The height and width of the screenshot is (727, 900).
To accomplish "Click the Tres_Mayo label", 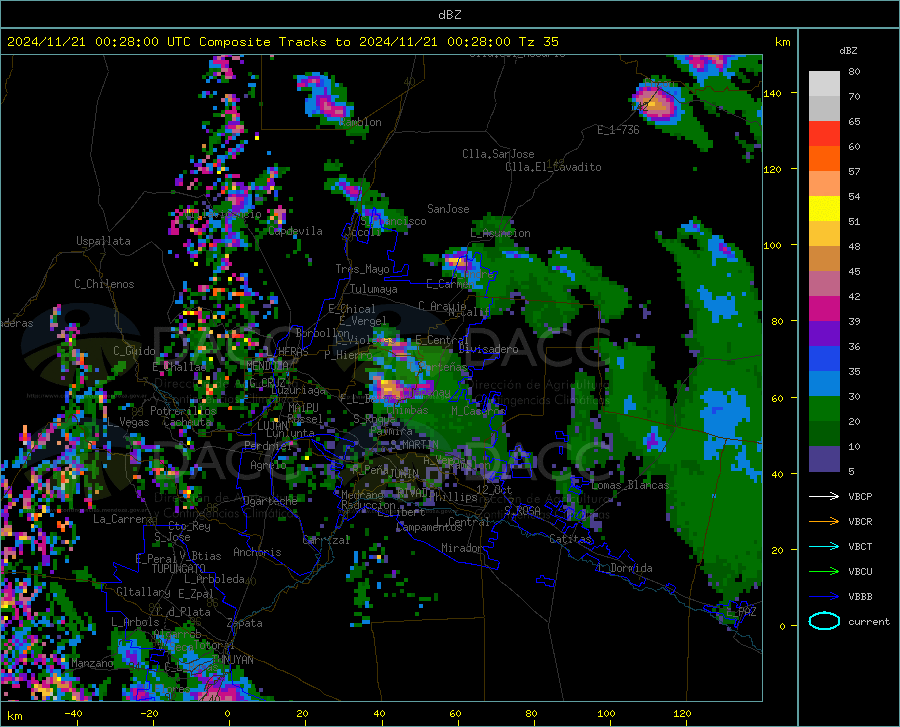I will [362, 269].
